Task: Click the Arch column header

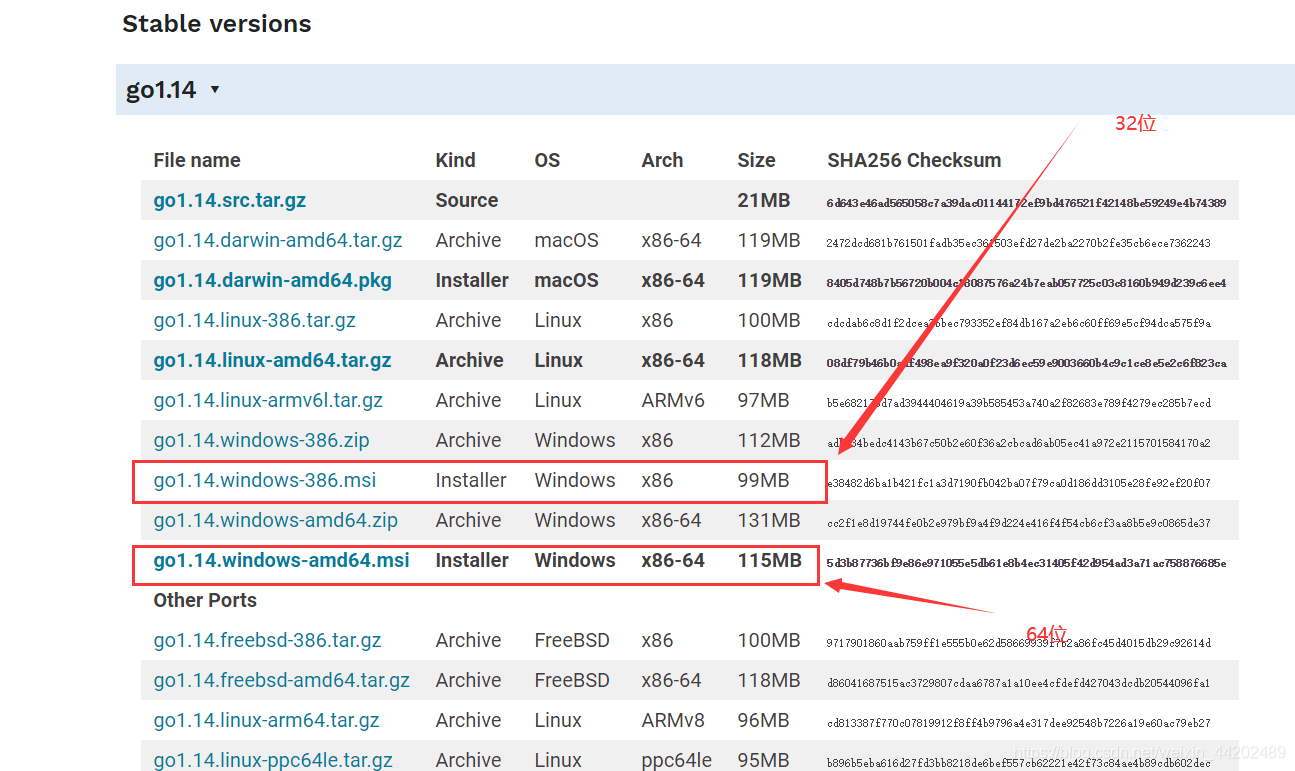Action: 662,160
